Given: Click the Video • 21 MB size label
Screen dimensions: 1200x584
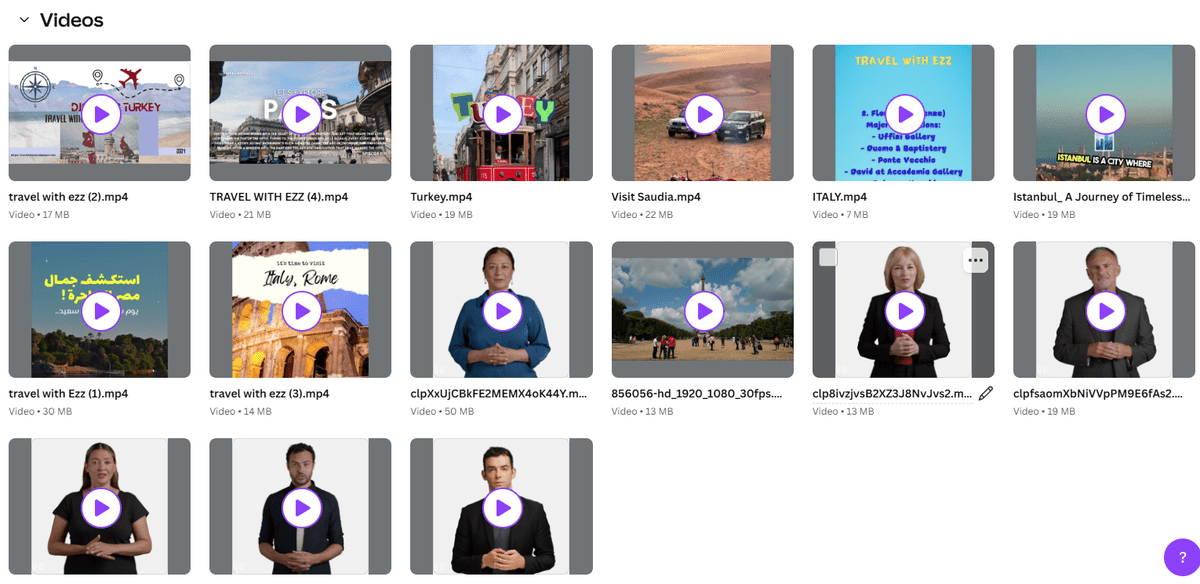Looking at the screenshot, I should [x=240, y=215].
